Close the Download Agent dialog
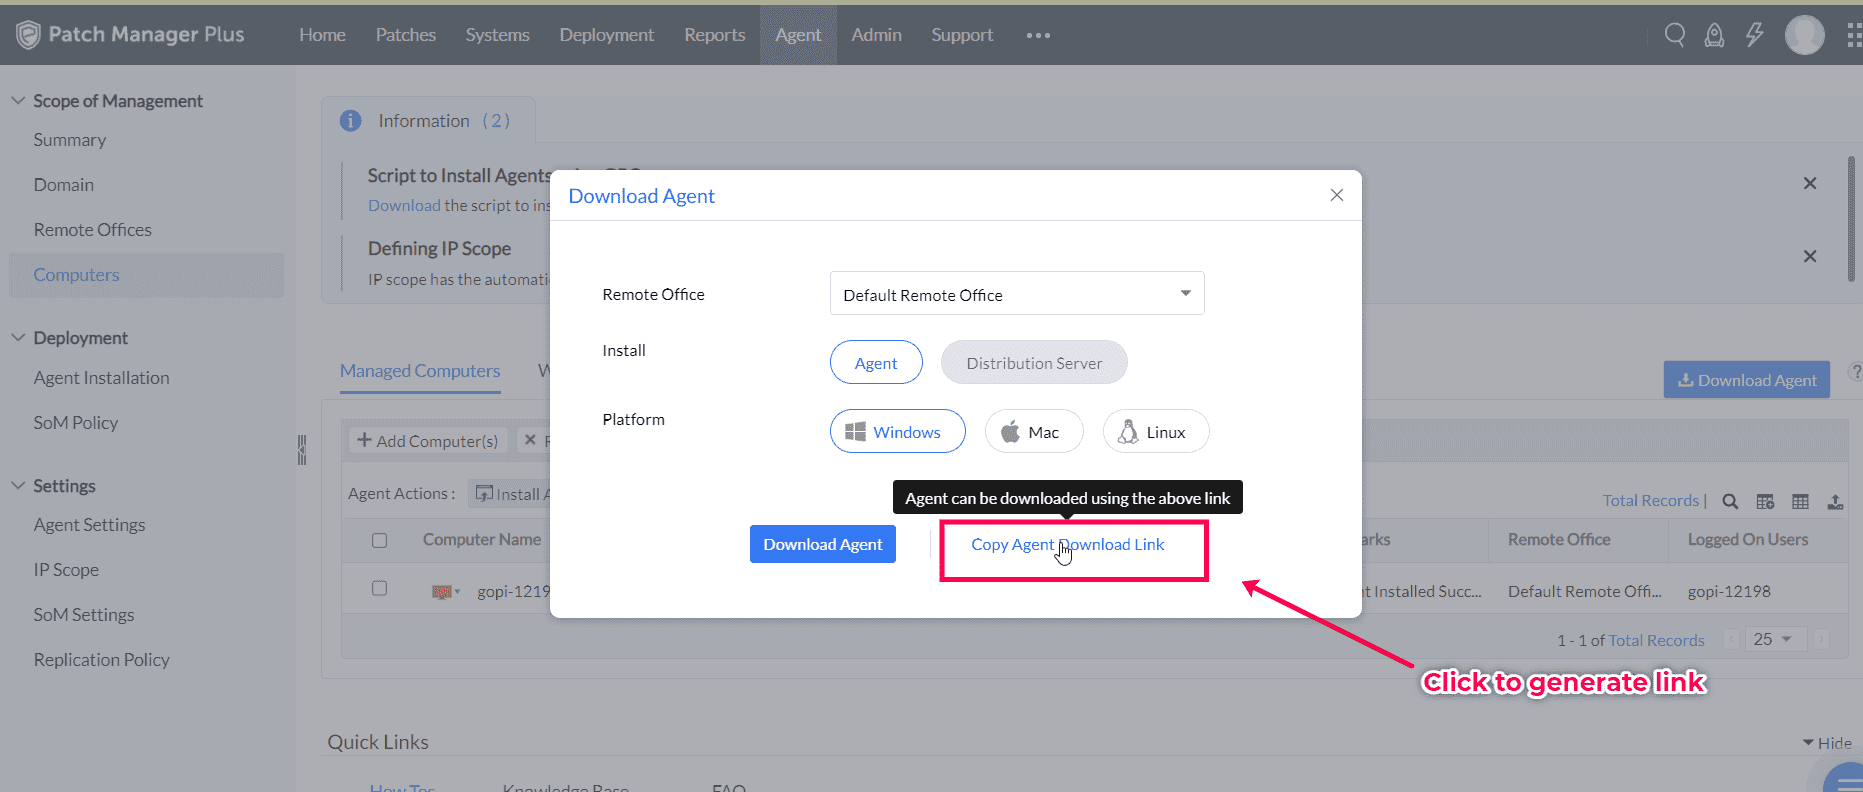 (1337, 195)
